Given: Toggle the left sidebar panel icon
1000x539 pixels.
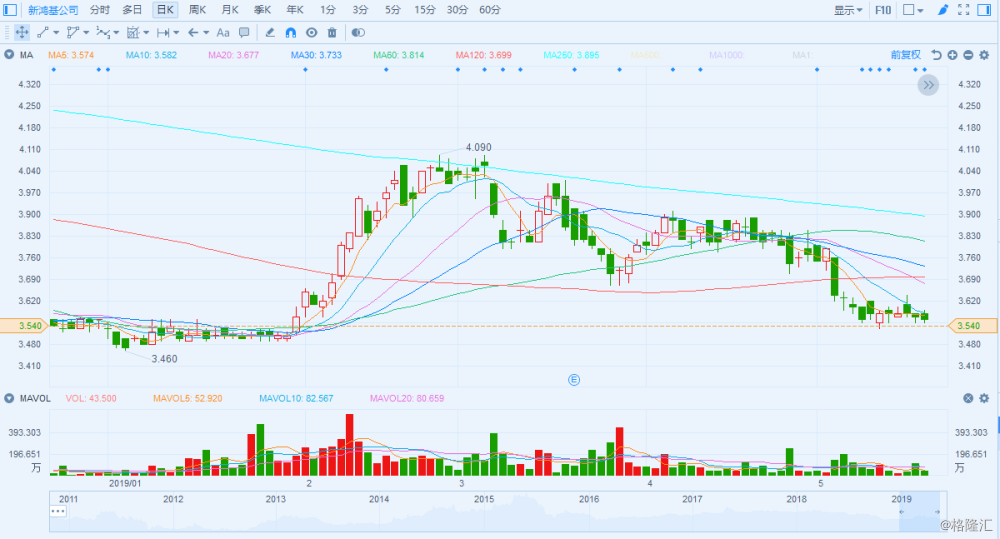Looking at the screenshot, I should coord(10,10).
